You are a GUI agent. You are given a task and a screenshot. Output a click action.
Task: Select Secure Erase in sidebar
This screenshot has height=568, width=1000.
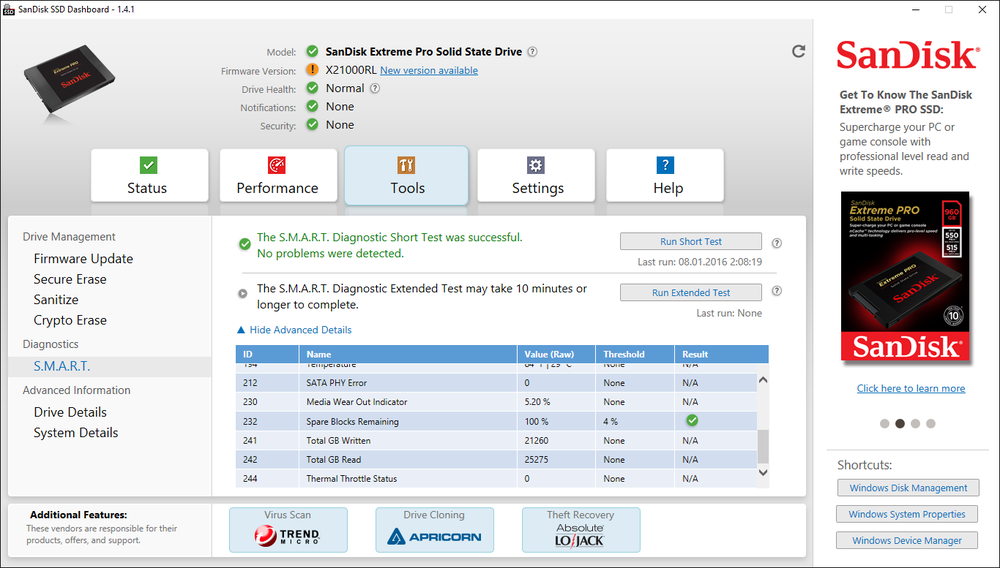[70, 279]
